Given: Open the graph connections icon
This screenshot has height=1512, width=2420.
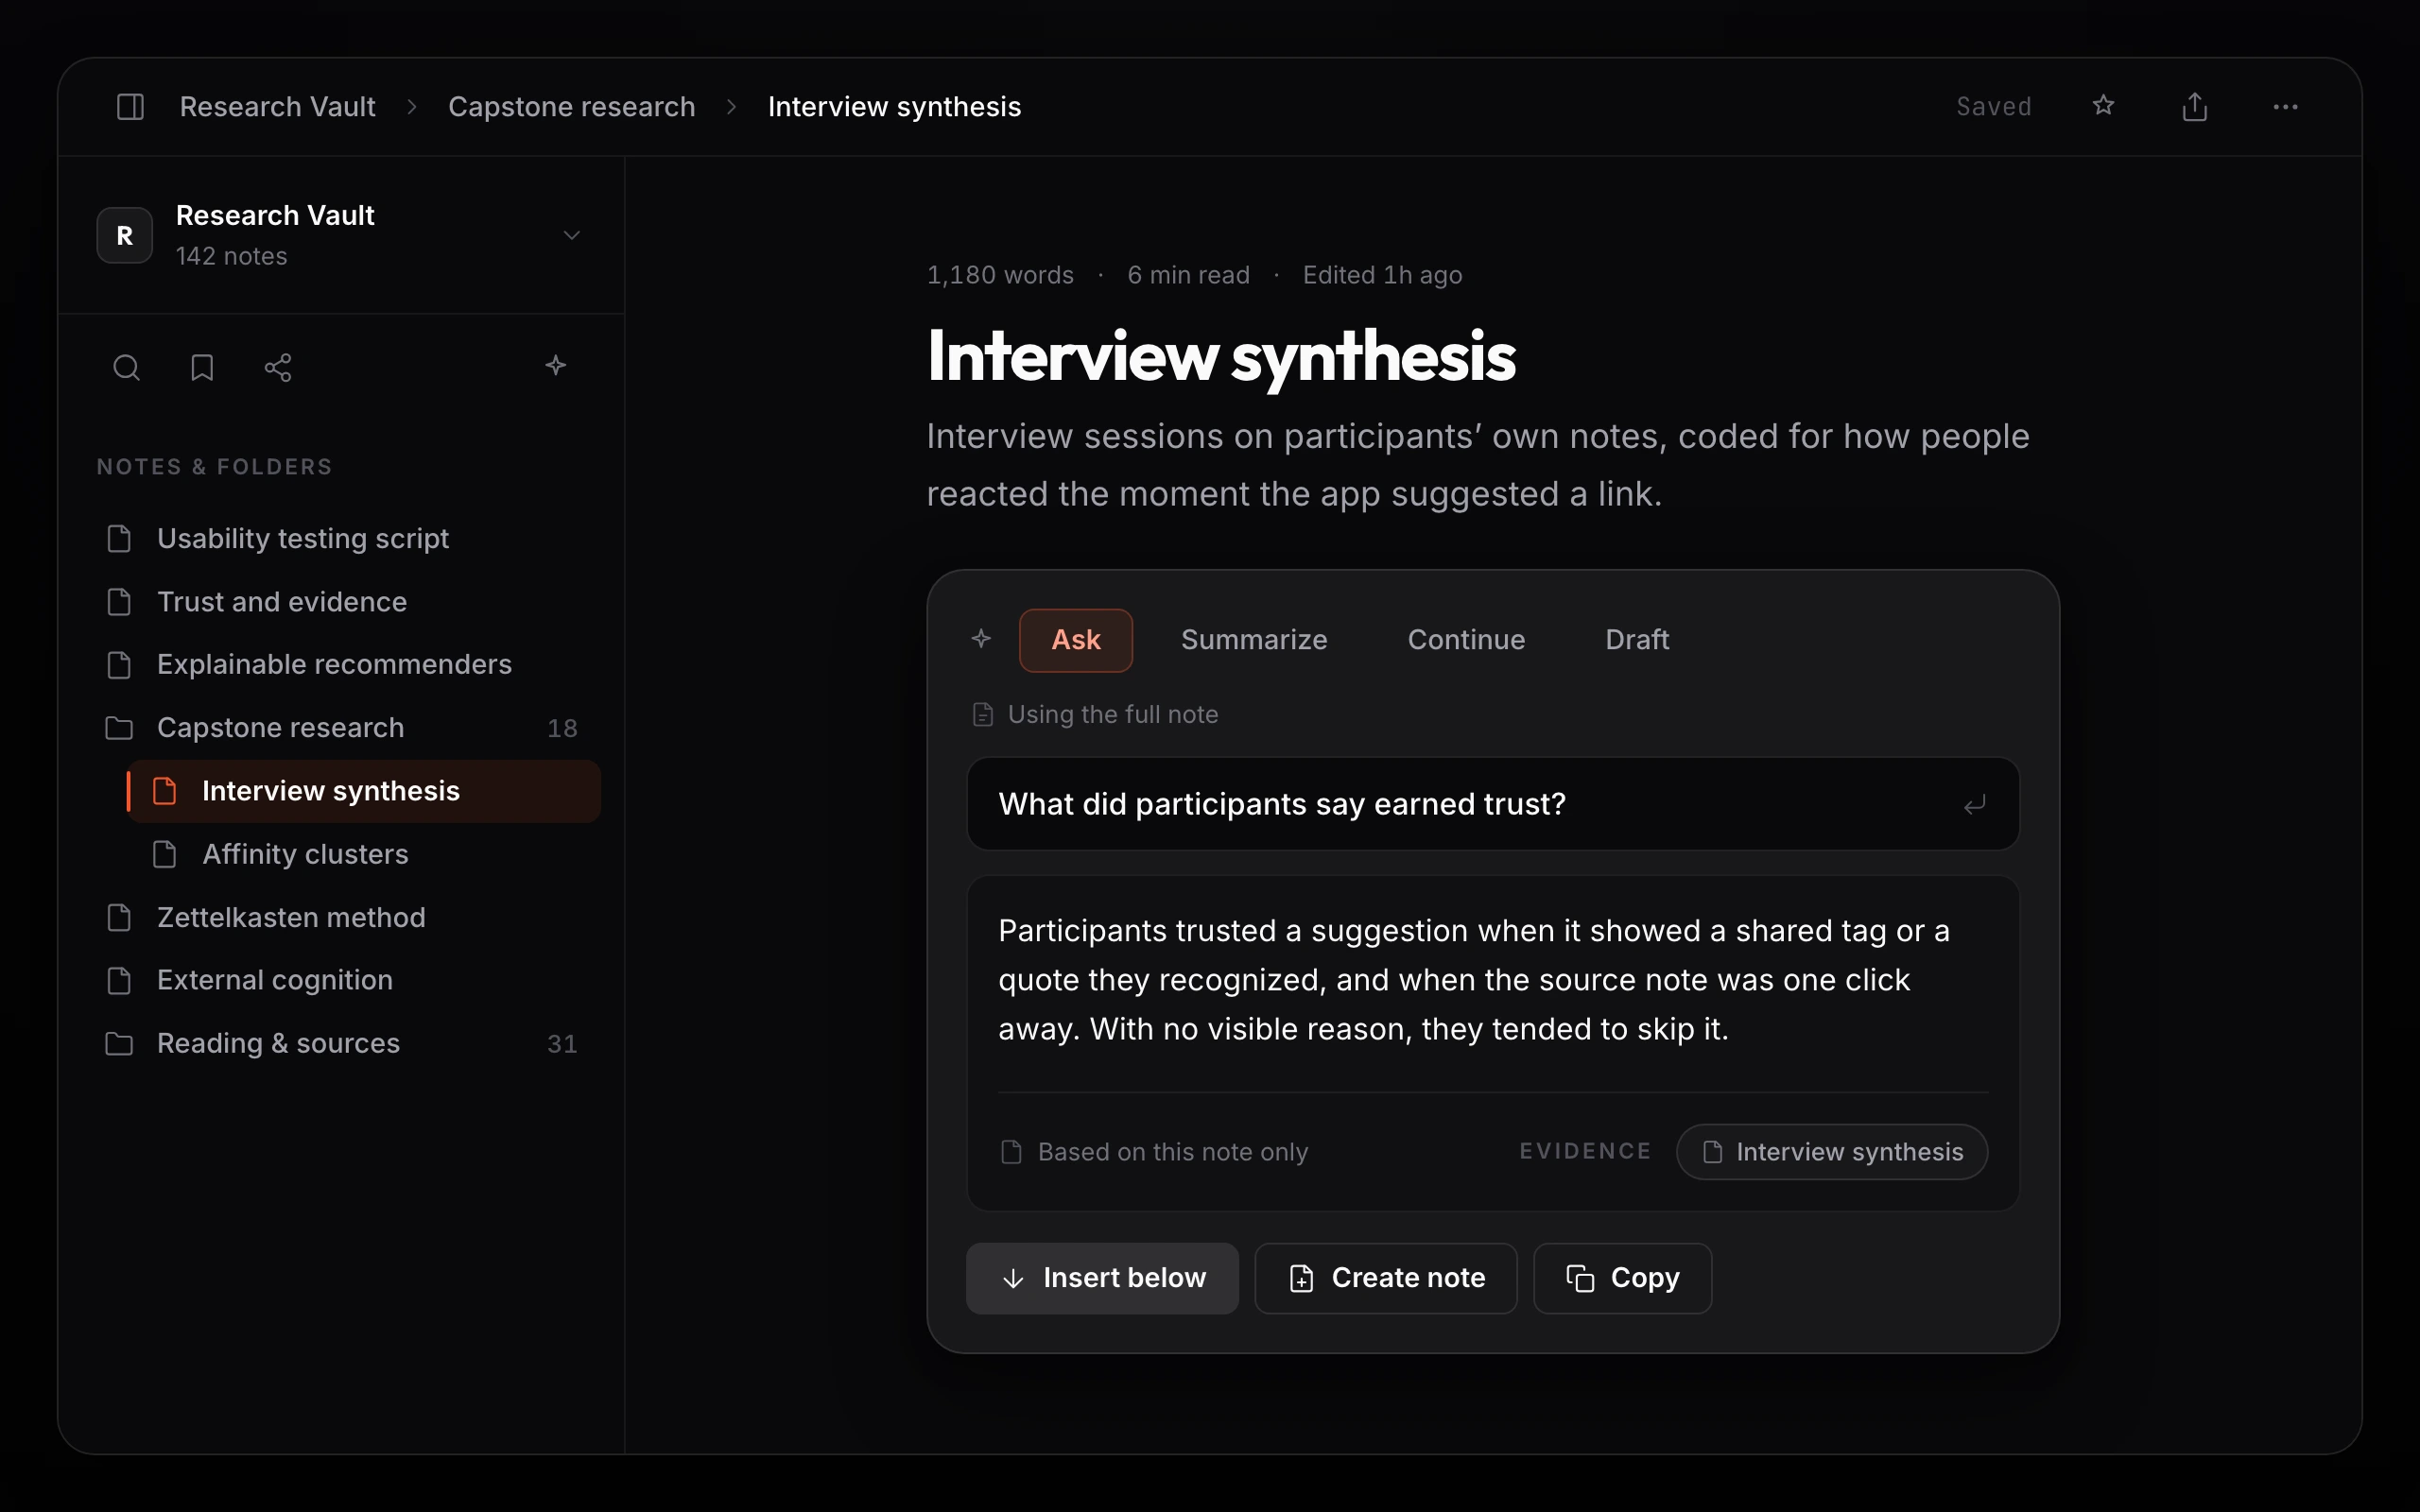Looking at the screenshot, I should click(x=278, y=367).
